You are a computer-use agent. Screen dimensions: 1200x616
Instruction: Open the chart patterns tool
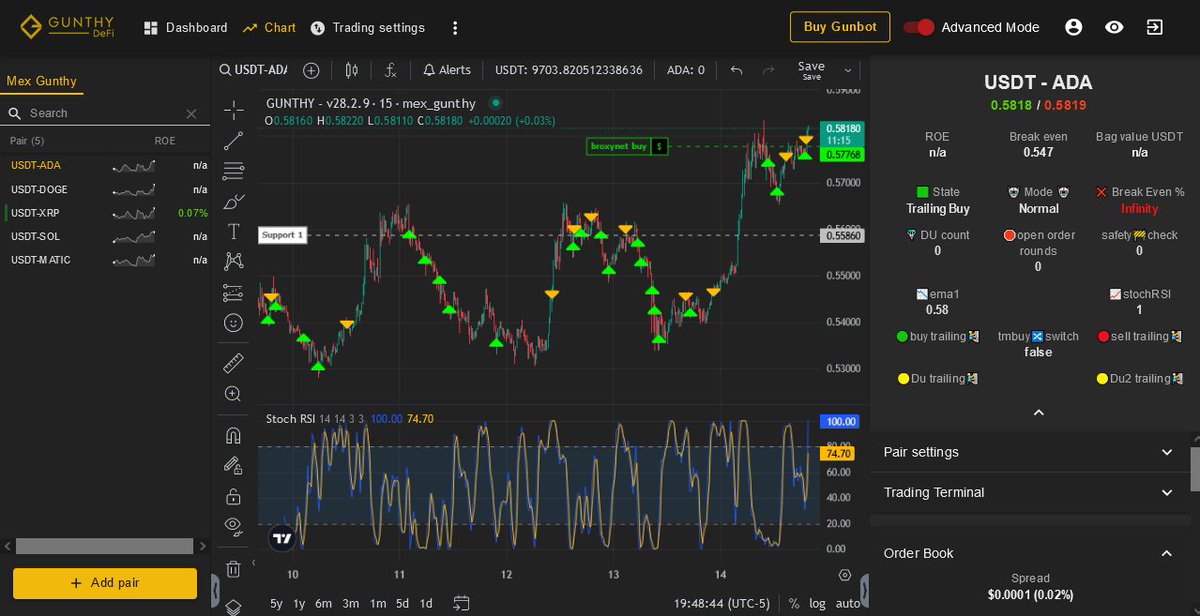233,262
